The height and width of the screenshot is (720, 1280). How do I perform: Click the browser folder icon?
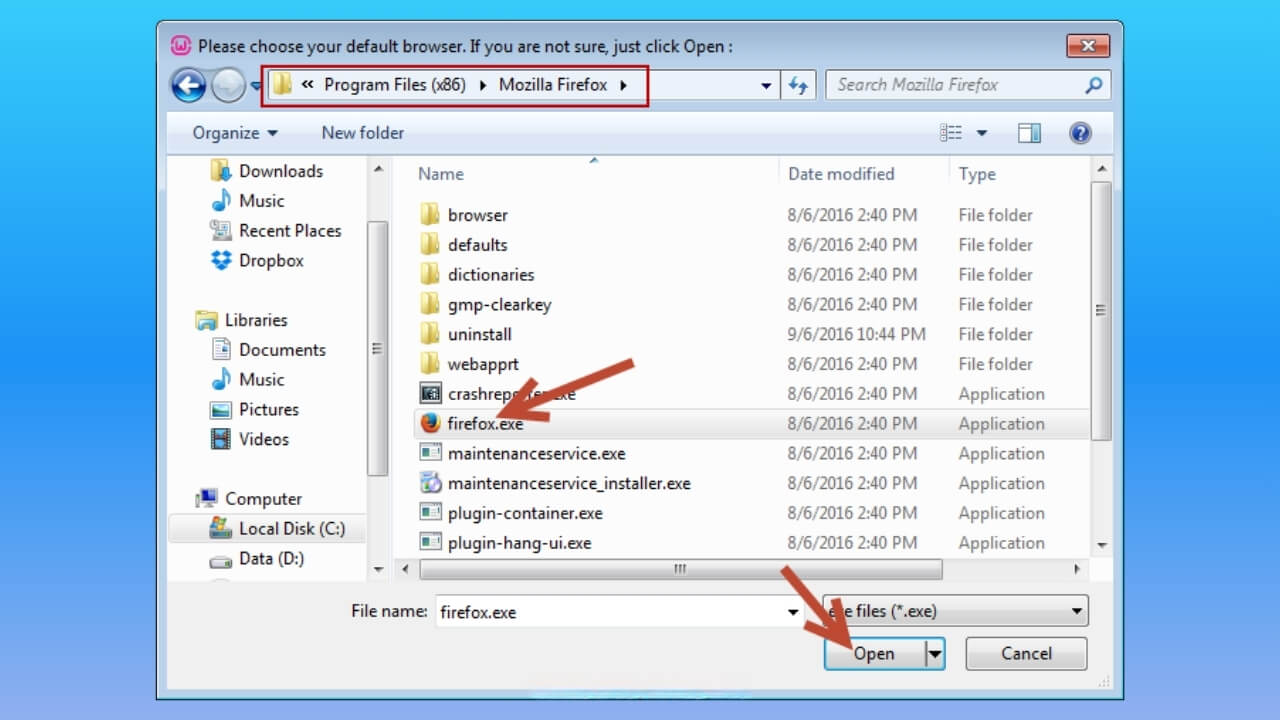click(430, 214)
